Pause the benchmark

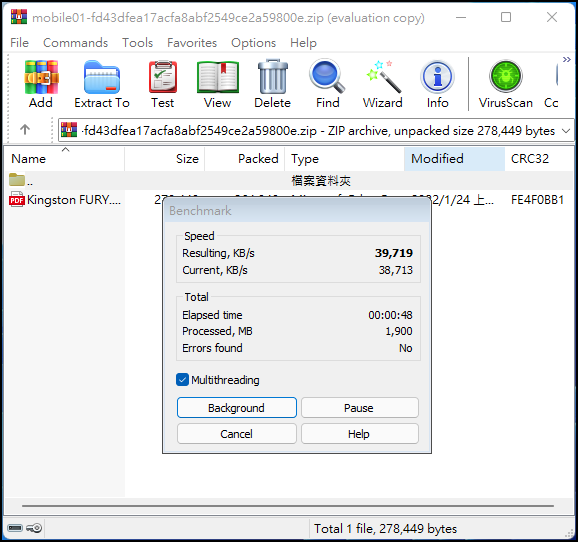(360, 408)
